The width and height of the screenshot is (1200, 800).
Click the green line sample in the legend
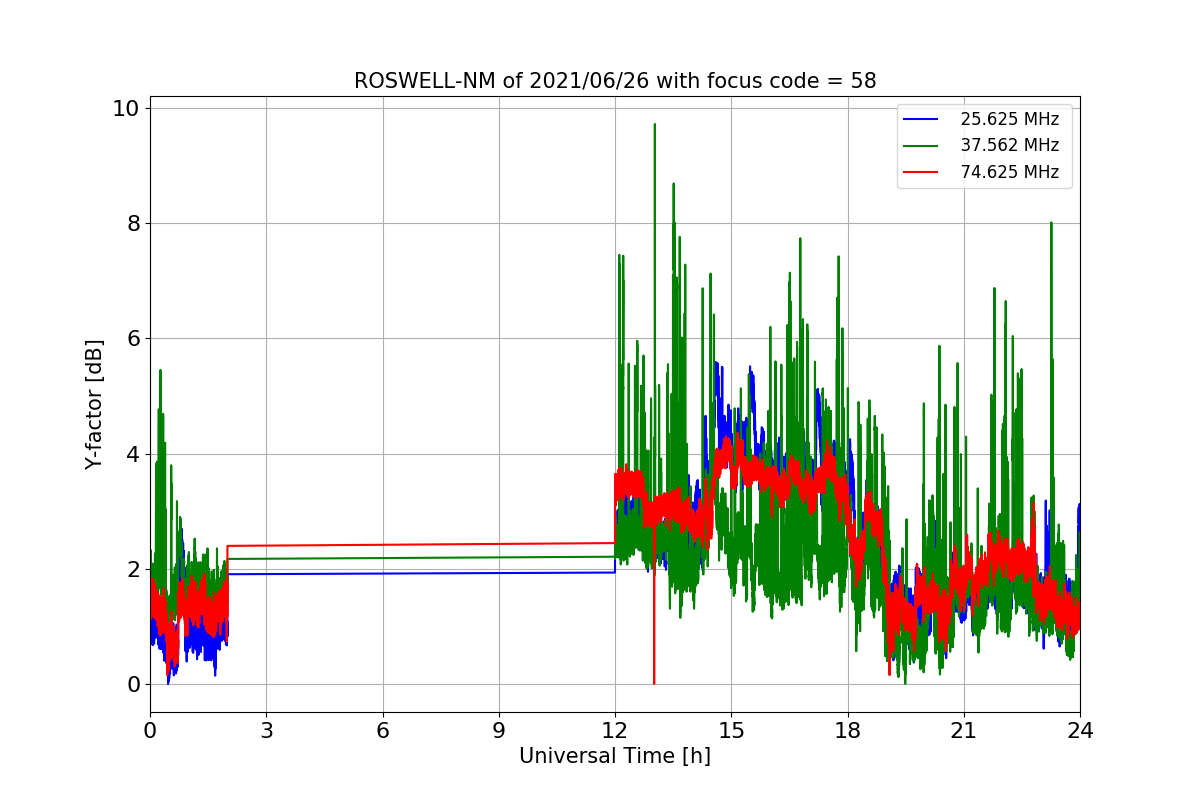click(x=922, y=145)
